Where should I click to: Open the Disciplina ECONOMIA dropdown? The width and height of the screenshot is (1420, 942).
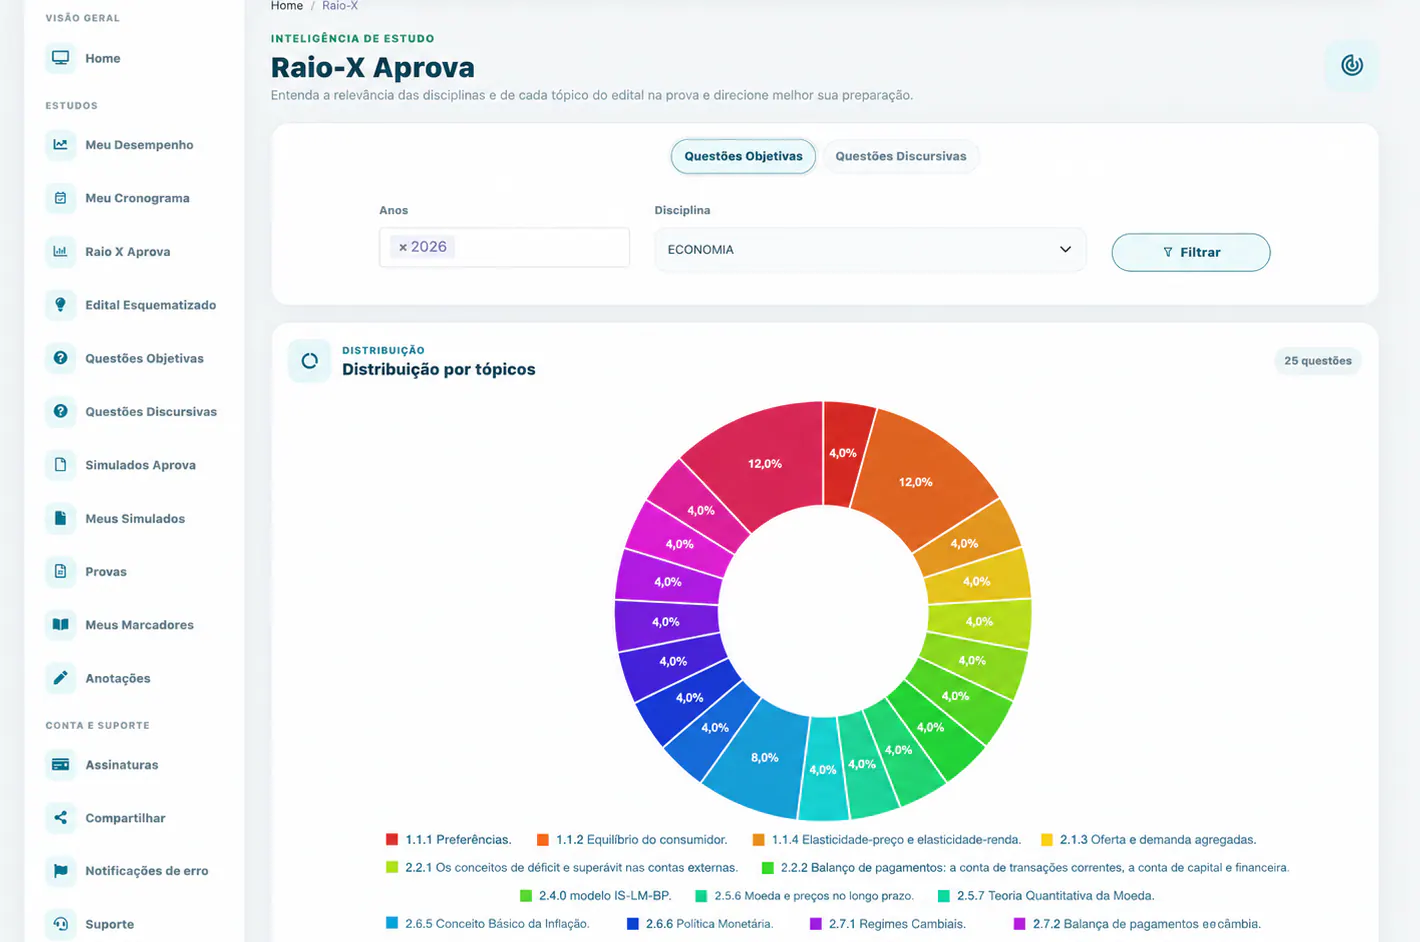click(x=870, y=249)
